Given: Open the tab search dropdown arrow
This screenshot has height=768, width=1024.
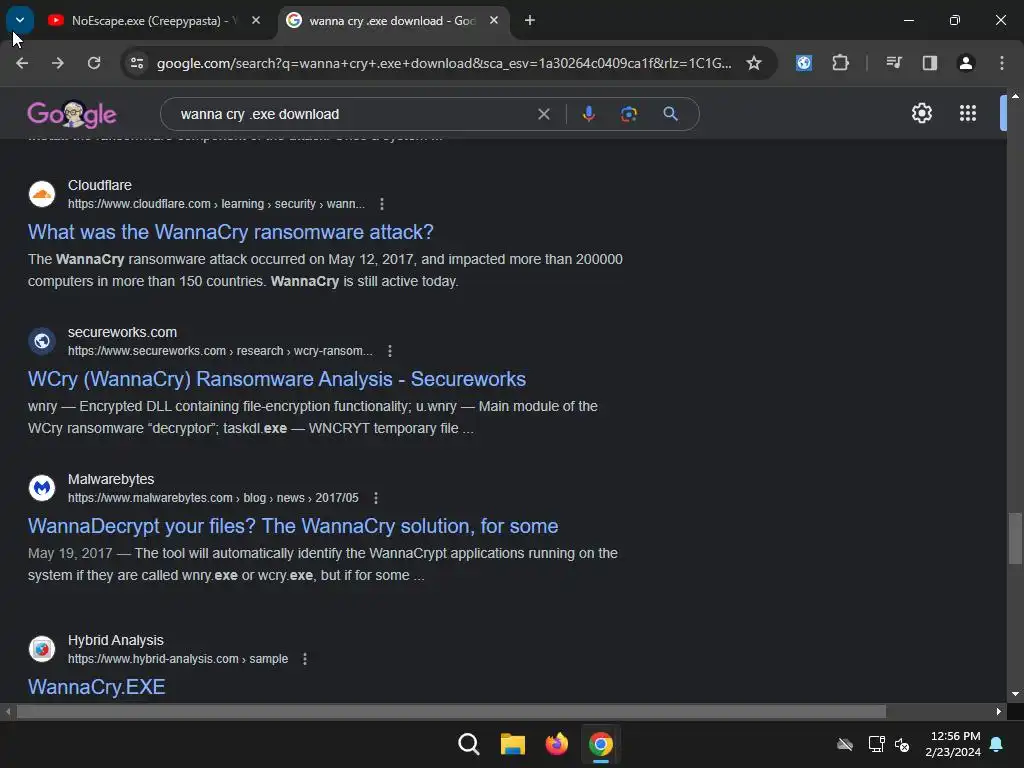Looking at the screenshot, I should tap(20, 20).
